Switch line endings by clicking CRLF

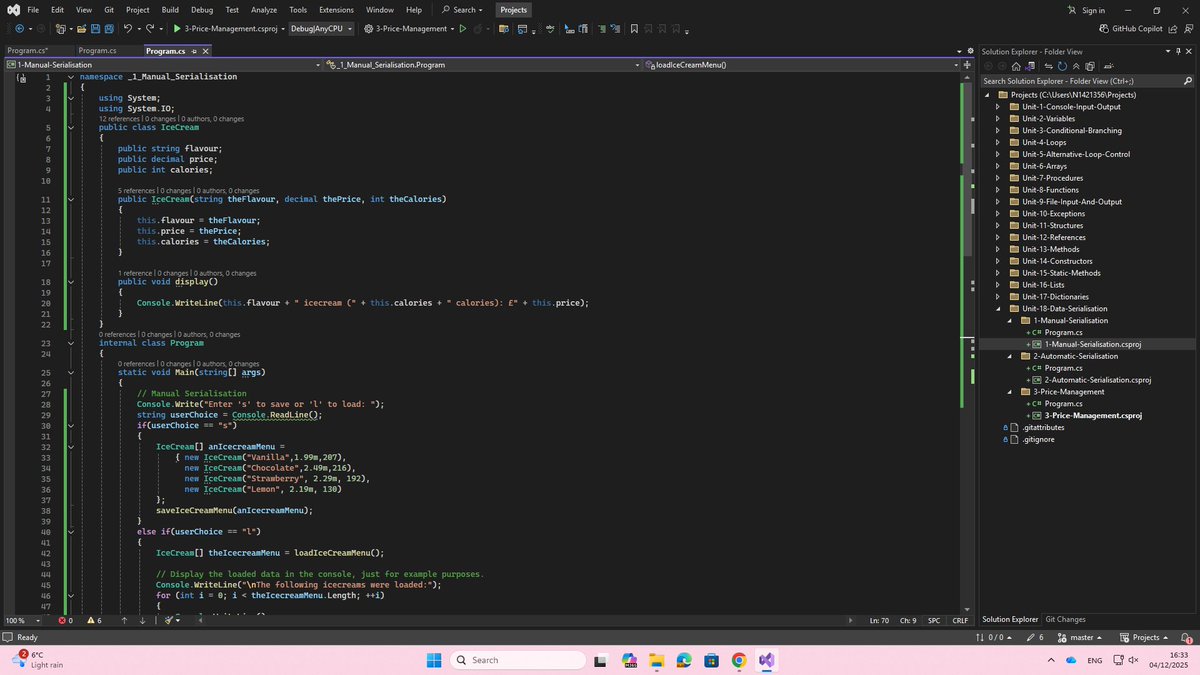point(960,620)
